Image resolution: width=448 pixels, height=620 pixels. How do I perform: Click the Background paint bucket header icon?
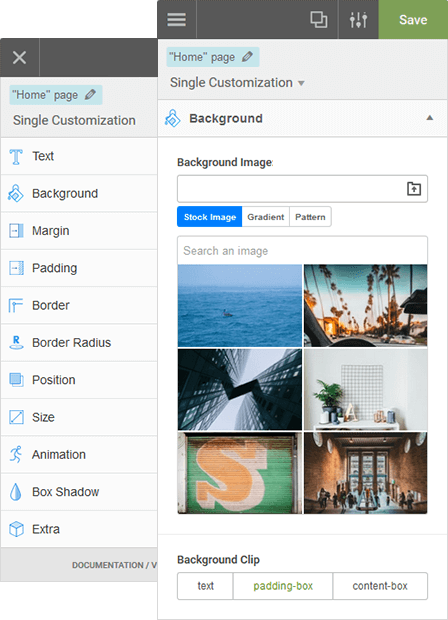point(172,118)
